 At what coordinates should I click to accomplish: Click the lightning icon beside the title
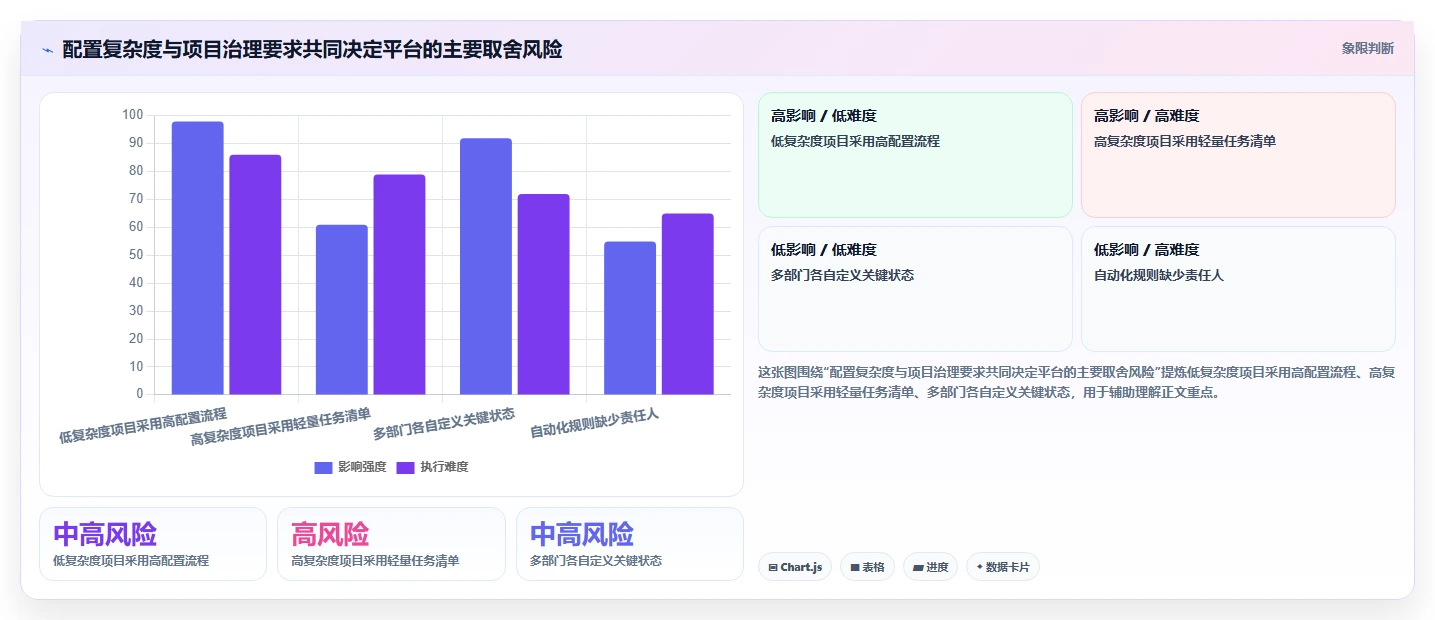[47, 49]
